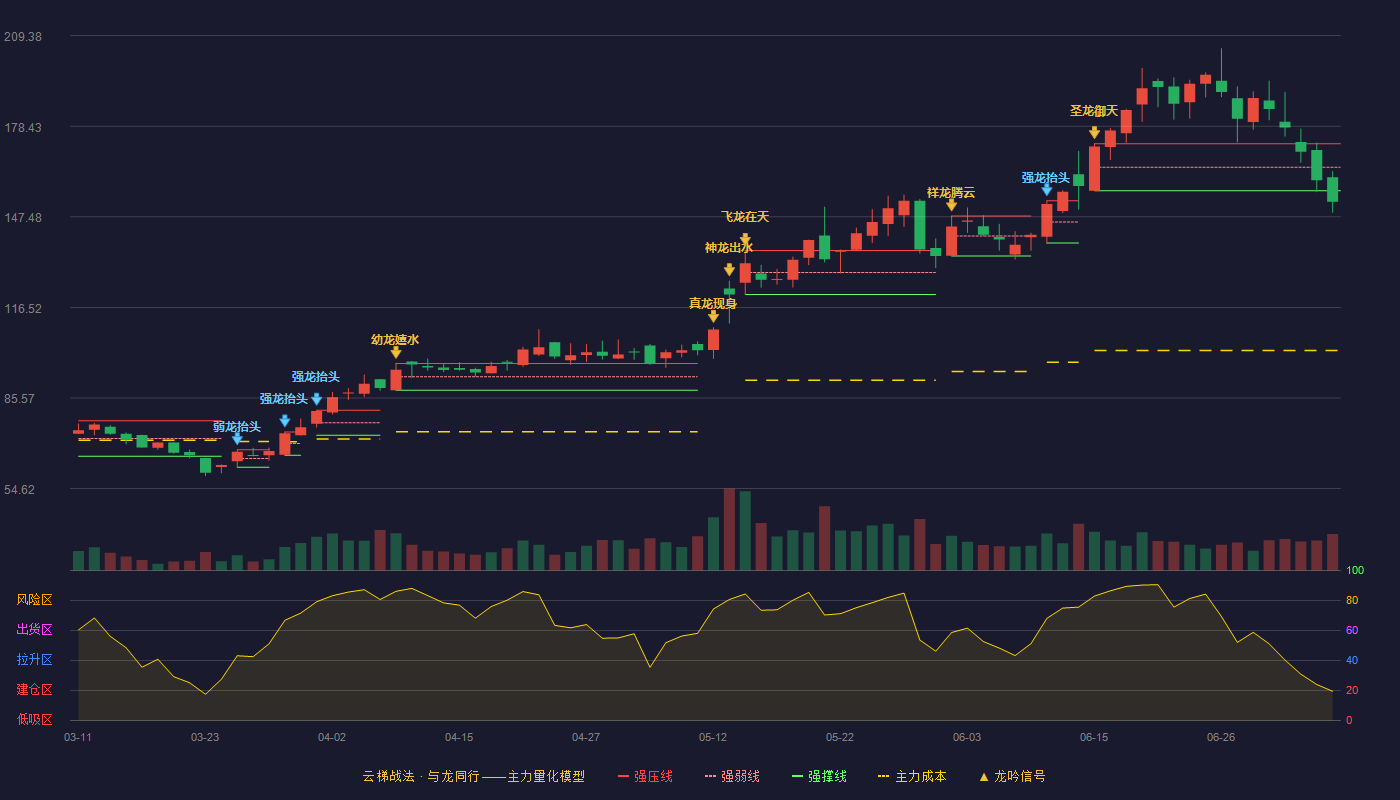
Task: Click the 06-15 date label
Action: pos(1094,737)
